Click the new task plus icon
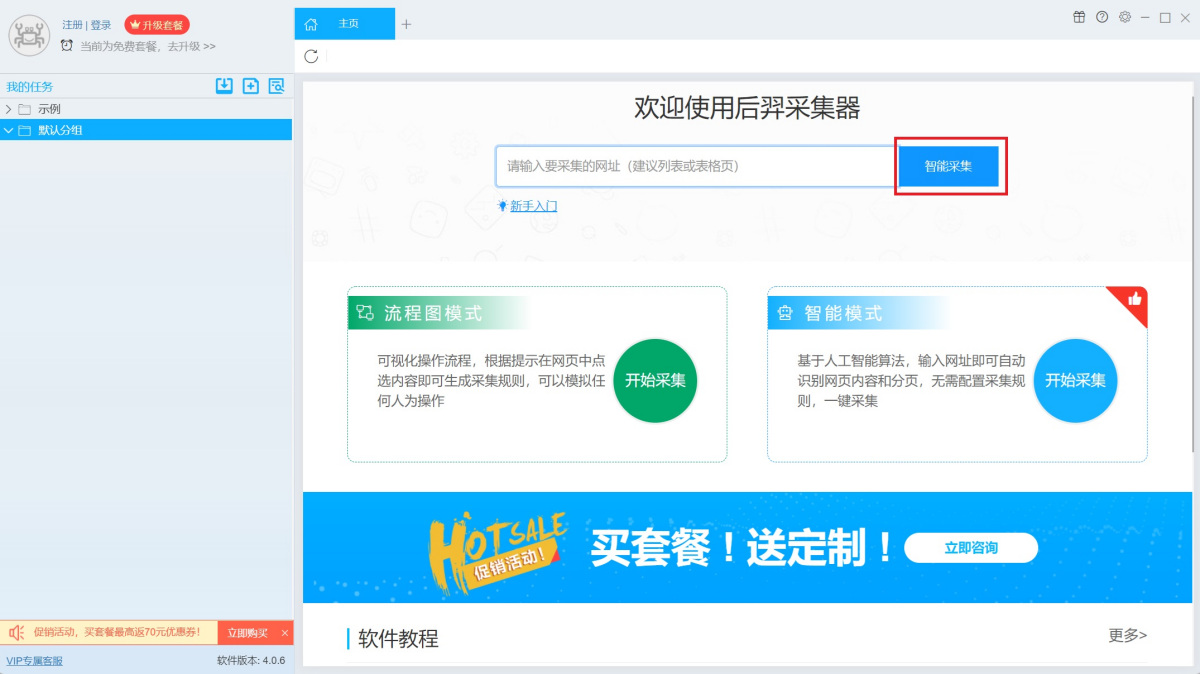Viewport: 1200px width, 674px height. (x=251, y=86)
